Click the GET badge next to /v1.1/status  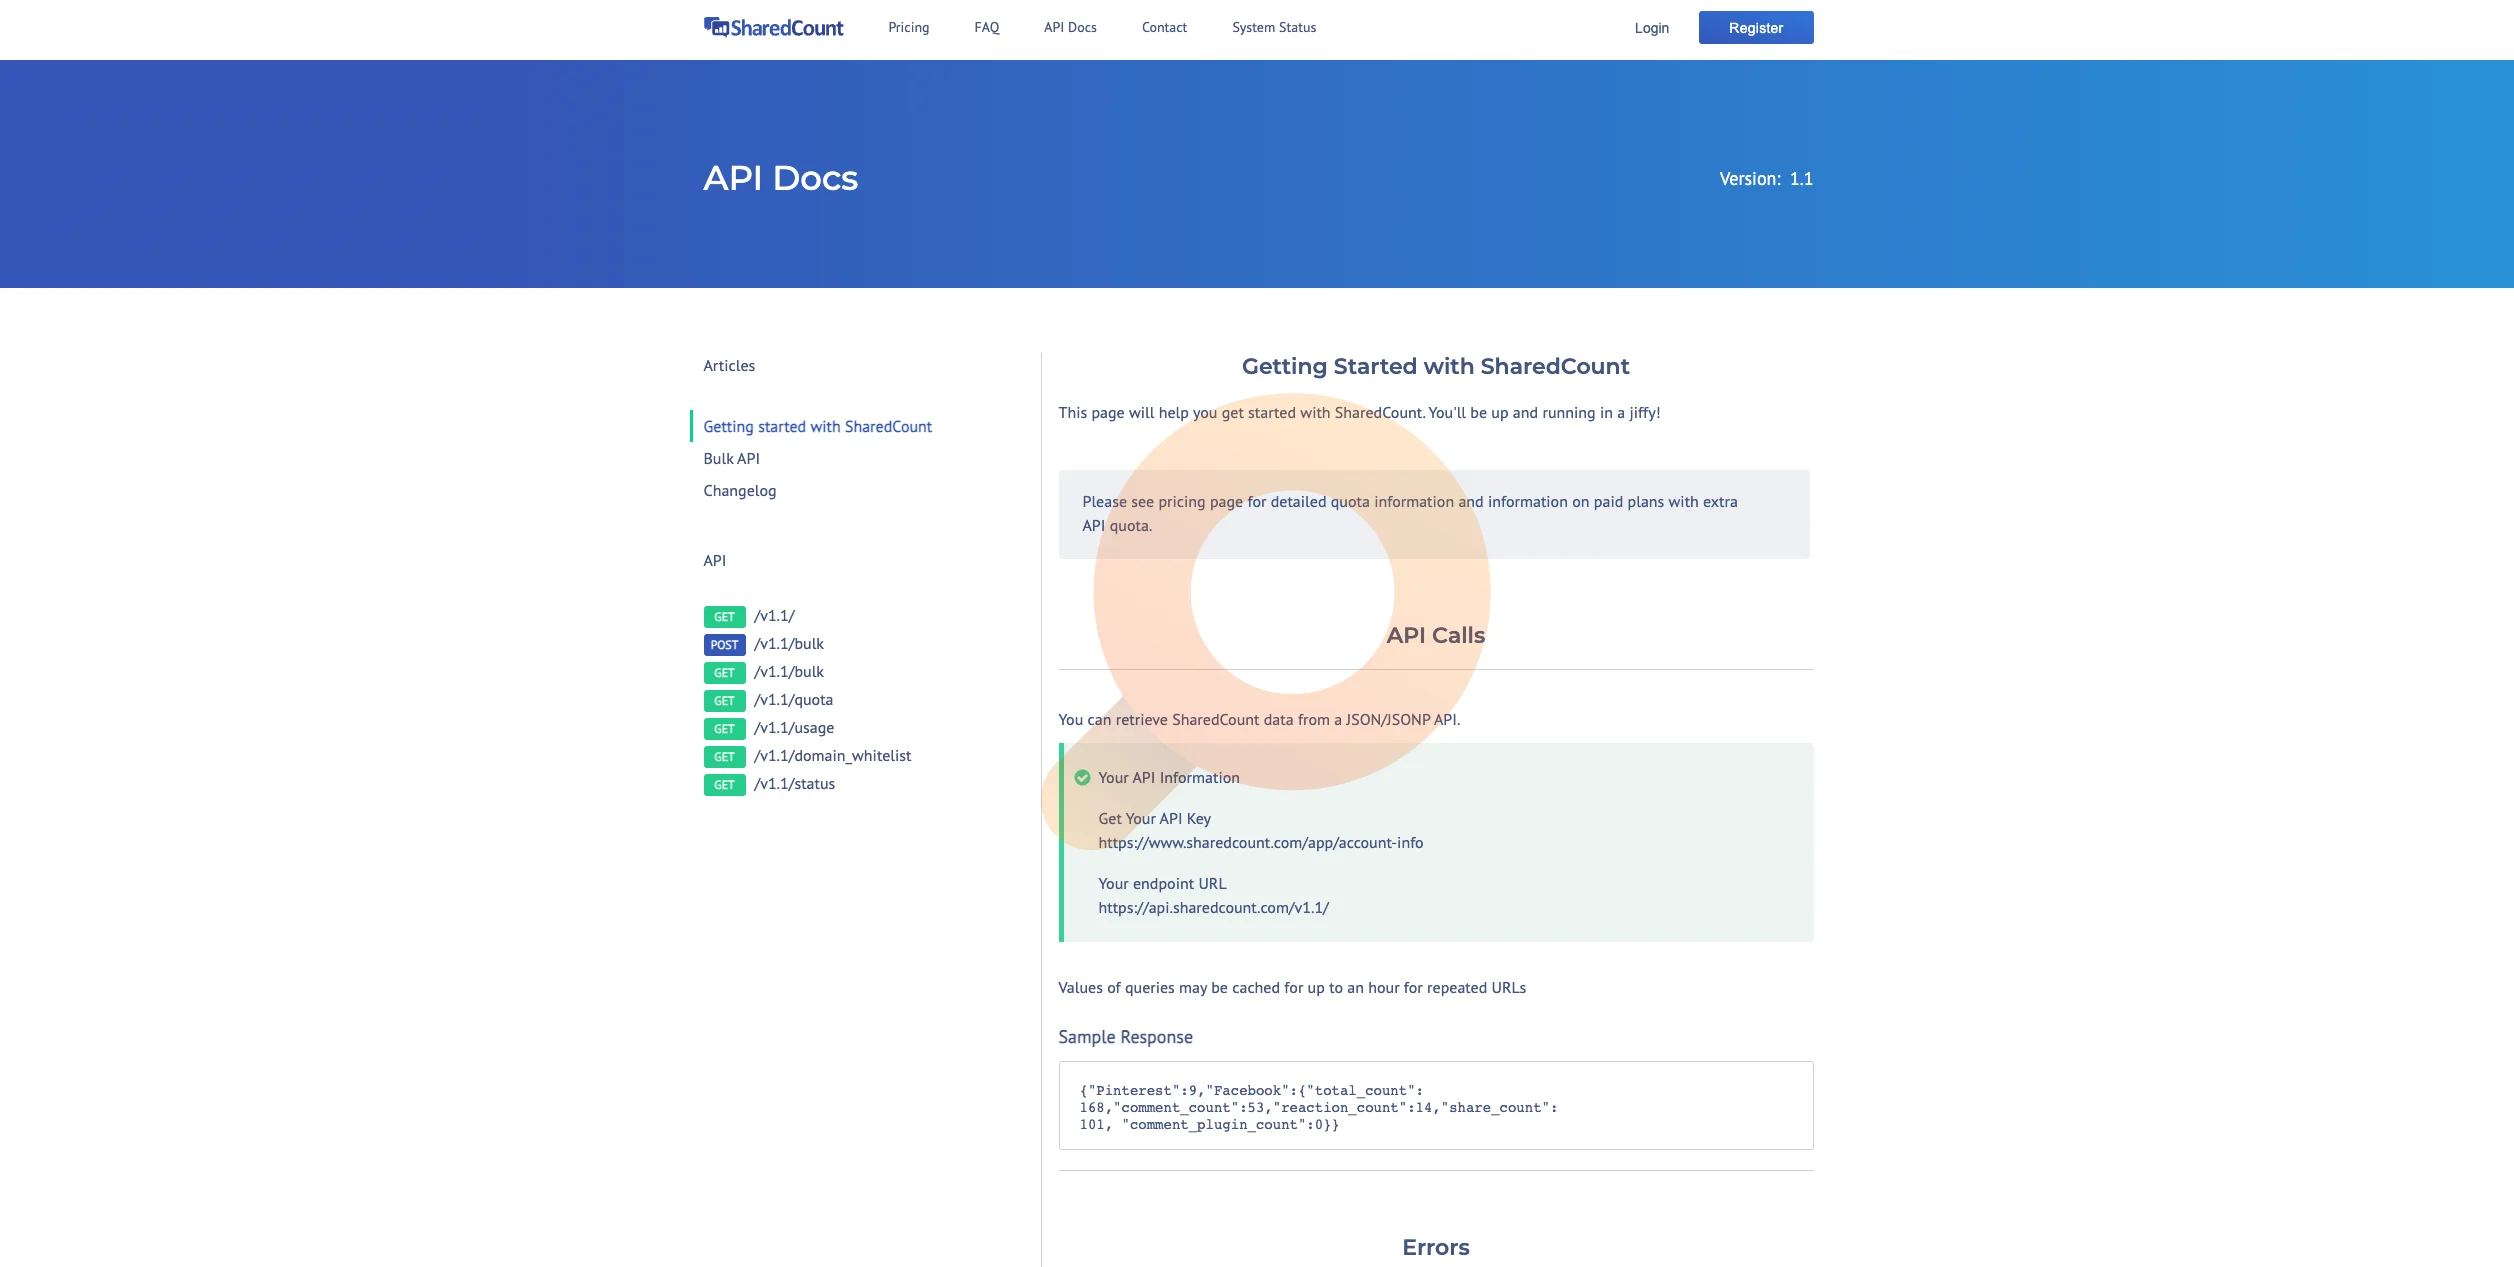[x=724, y=785]
